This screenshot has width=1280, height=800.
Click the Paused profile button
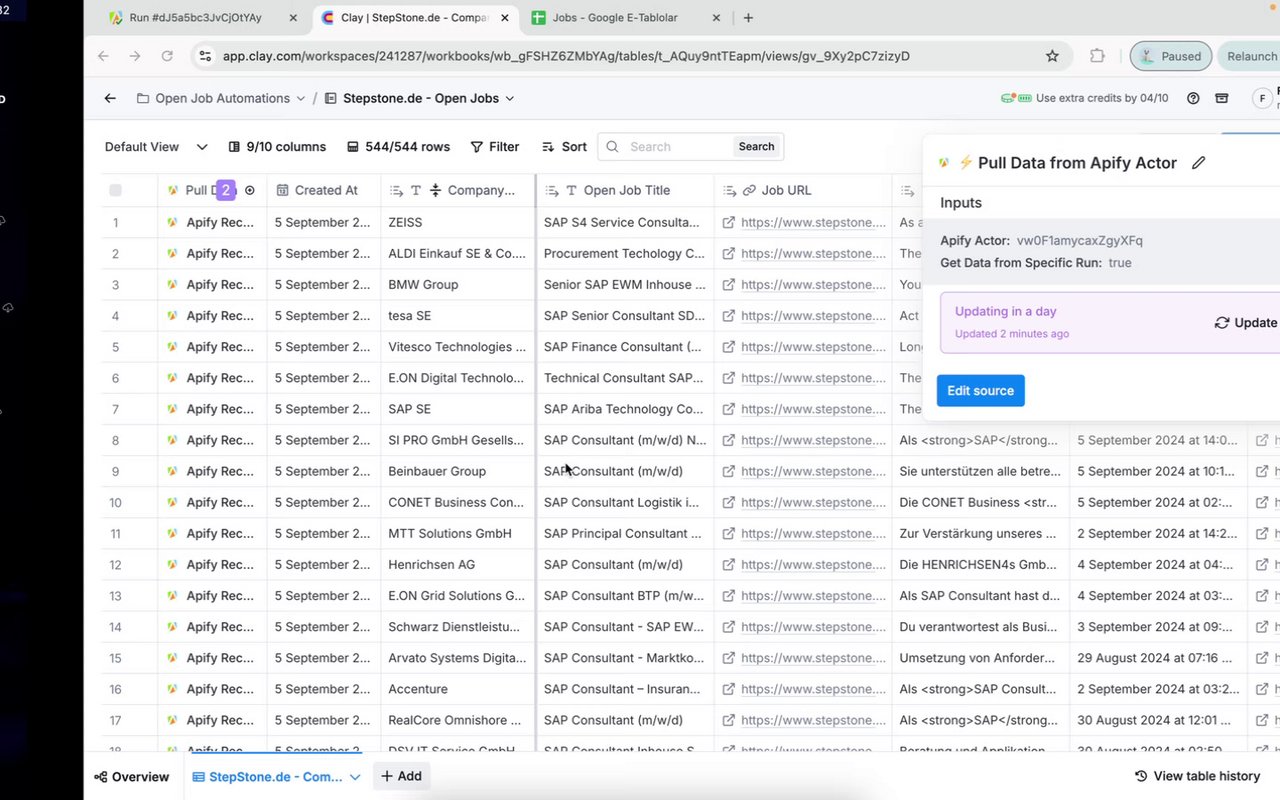(1171, 56)
